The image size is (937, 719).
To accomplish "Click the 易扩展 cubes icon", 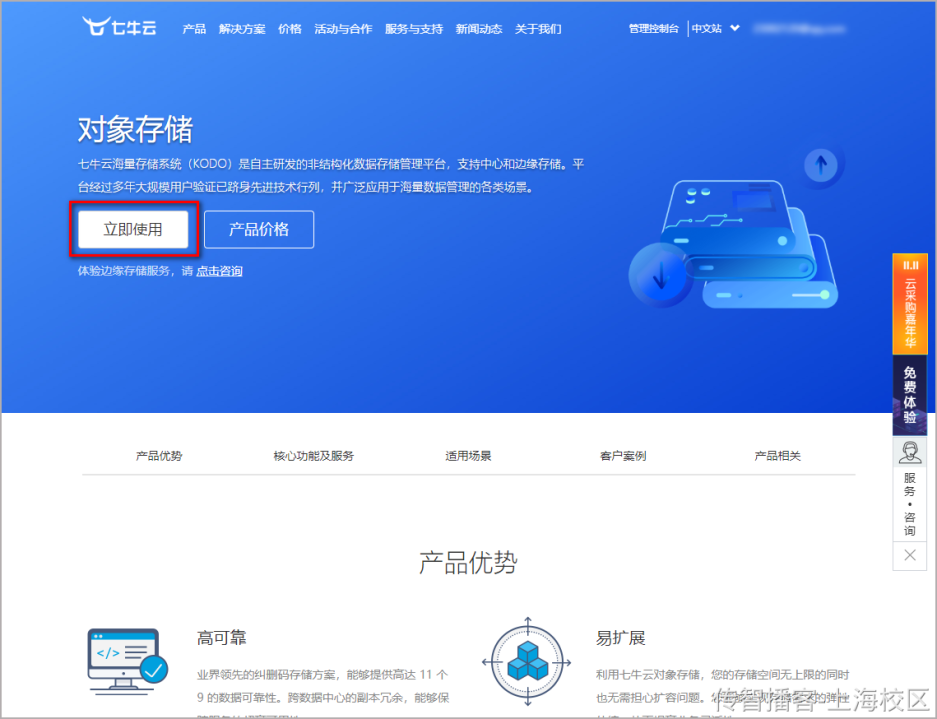I will pos(527,662).
